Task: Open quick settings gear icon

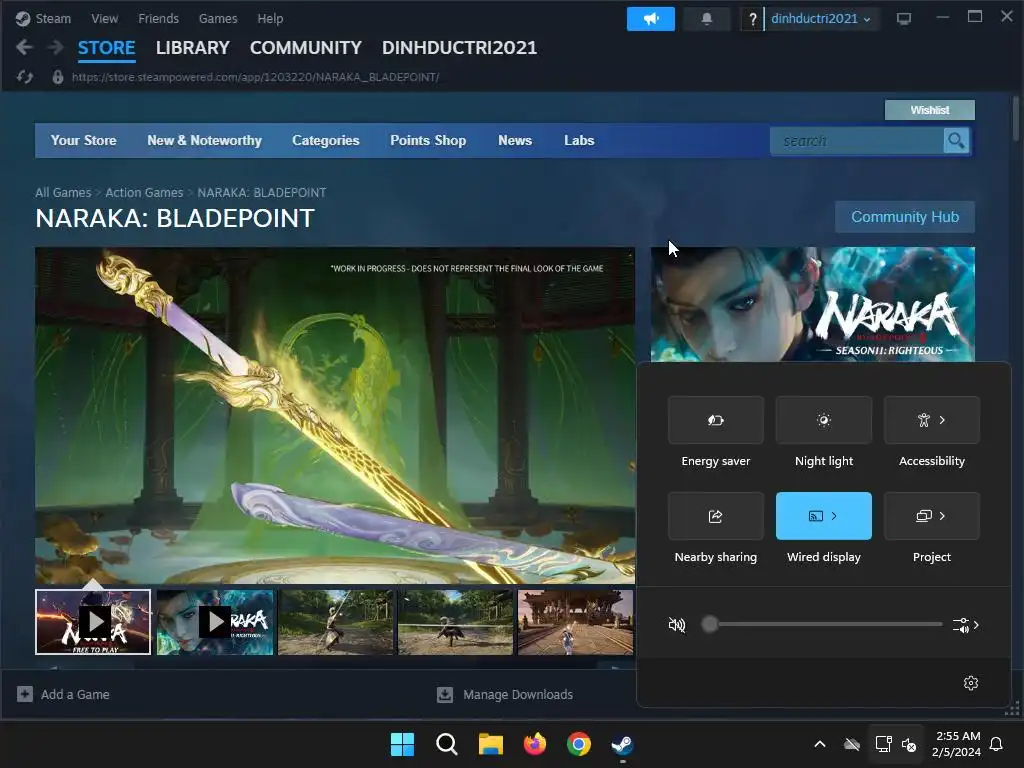Action: [971, 683]
